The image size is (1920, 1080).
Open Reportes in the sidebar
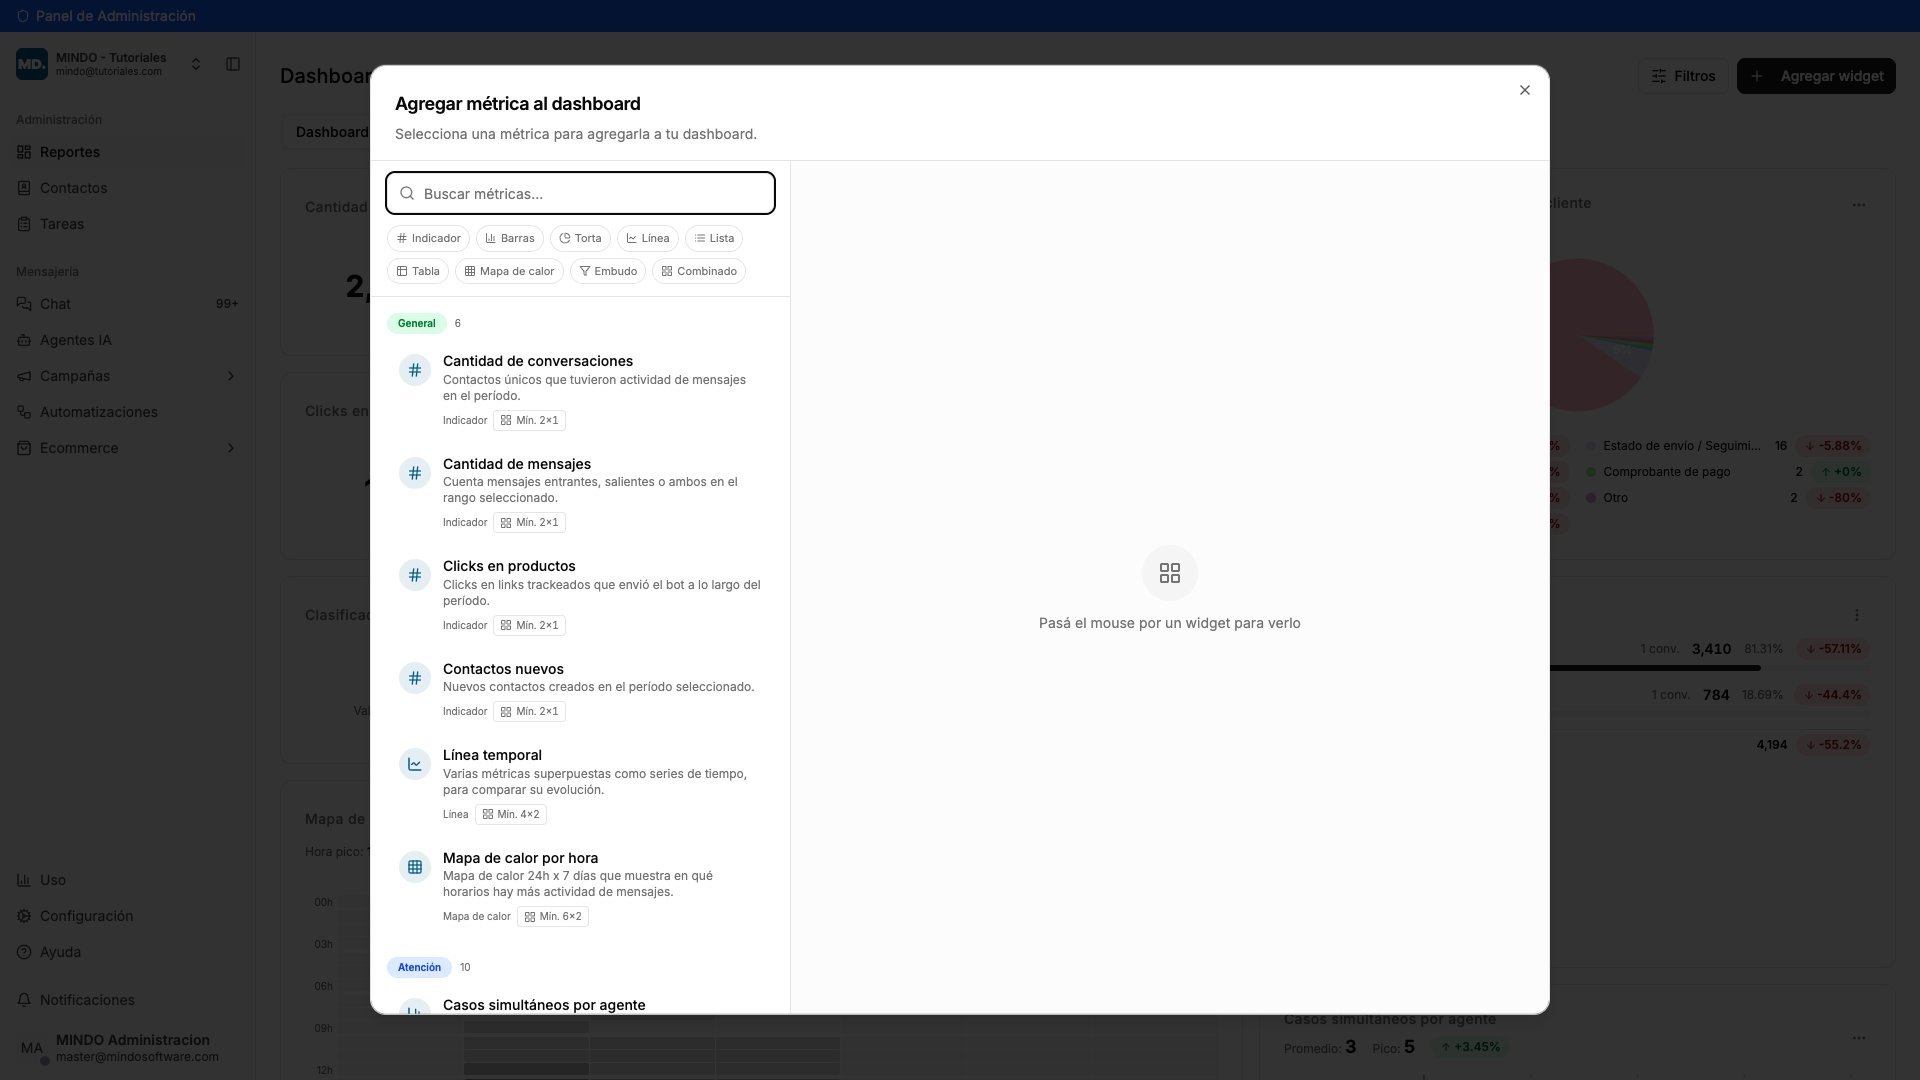point(128,152)
